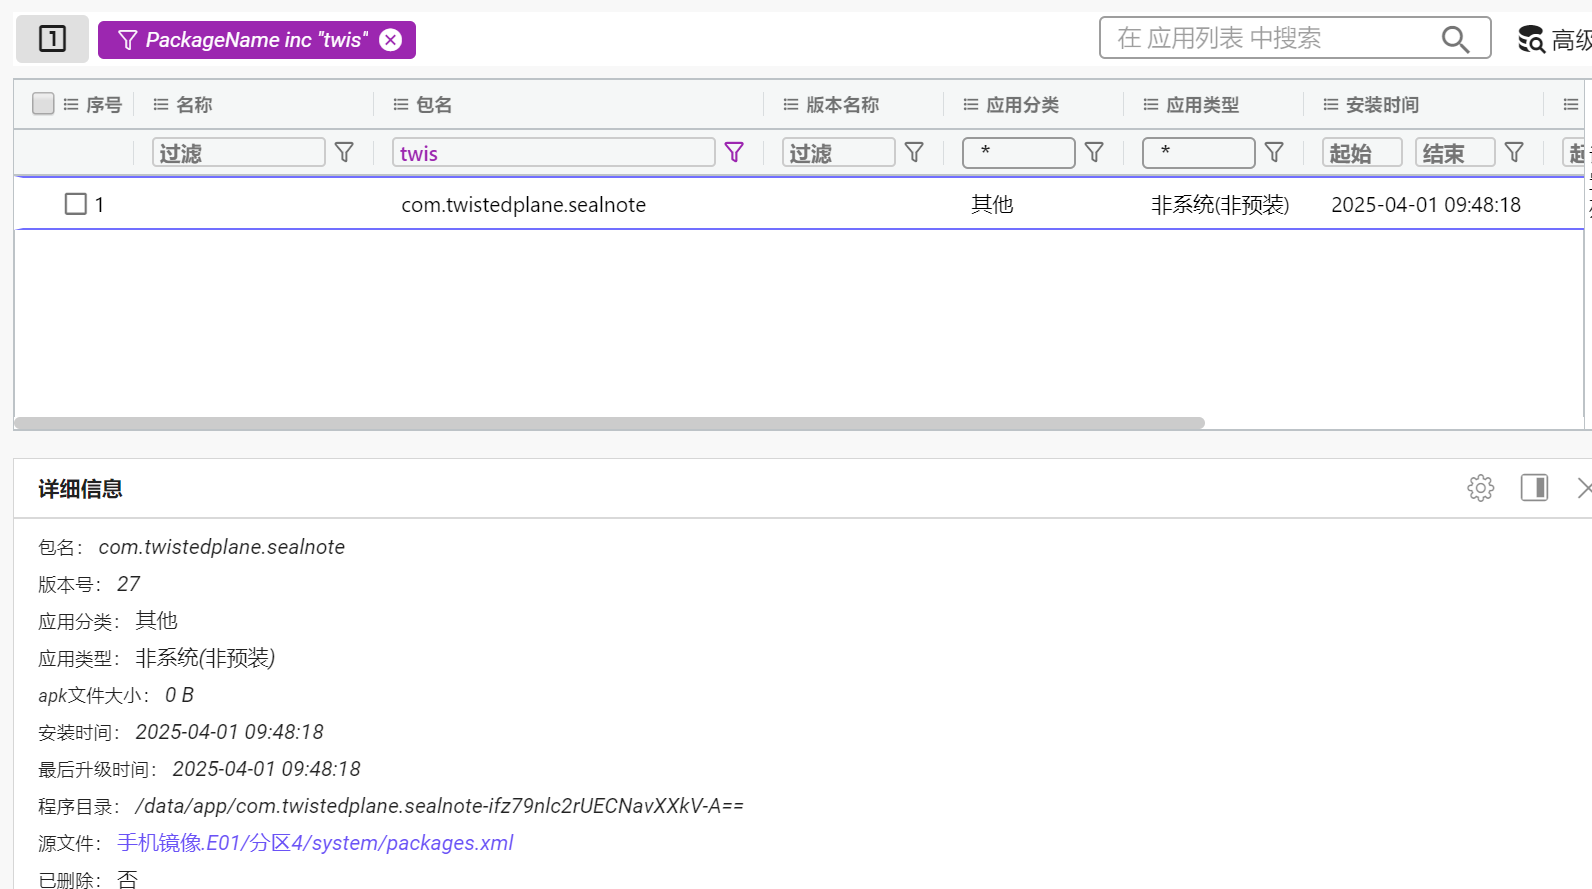Click the 结束 install time field
Viewport: 1592px width, 889px height.
pyautogui.click(x=1455, y=152)
